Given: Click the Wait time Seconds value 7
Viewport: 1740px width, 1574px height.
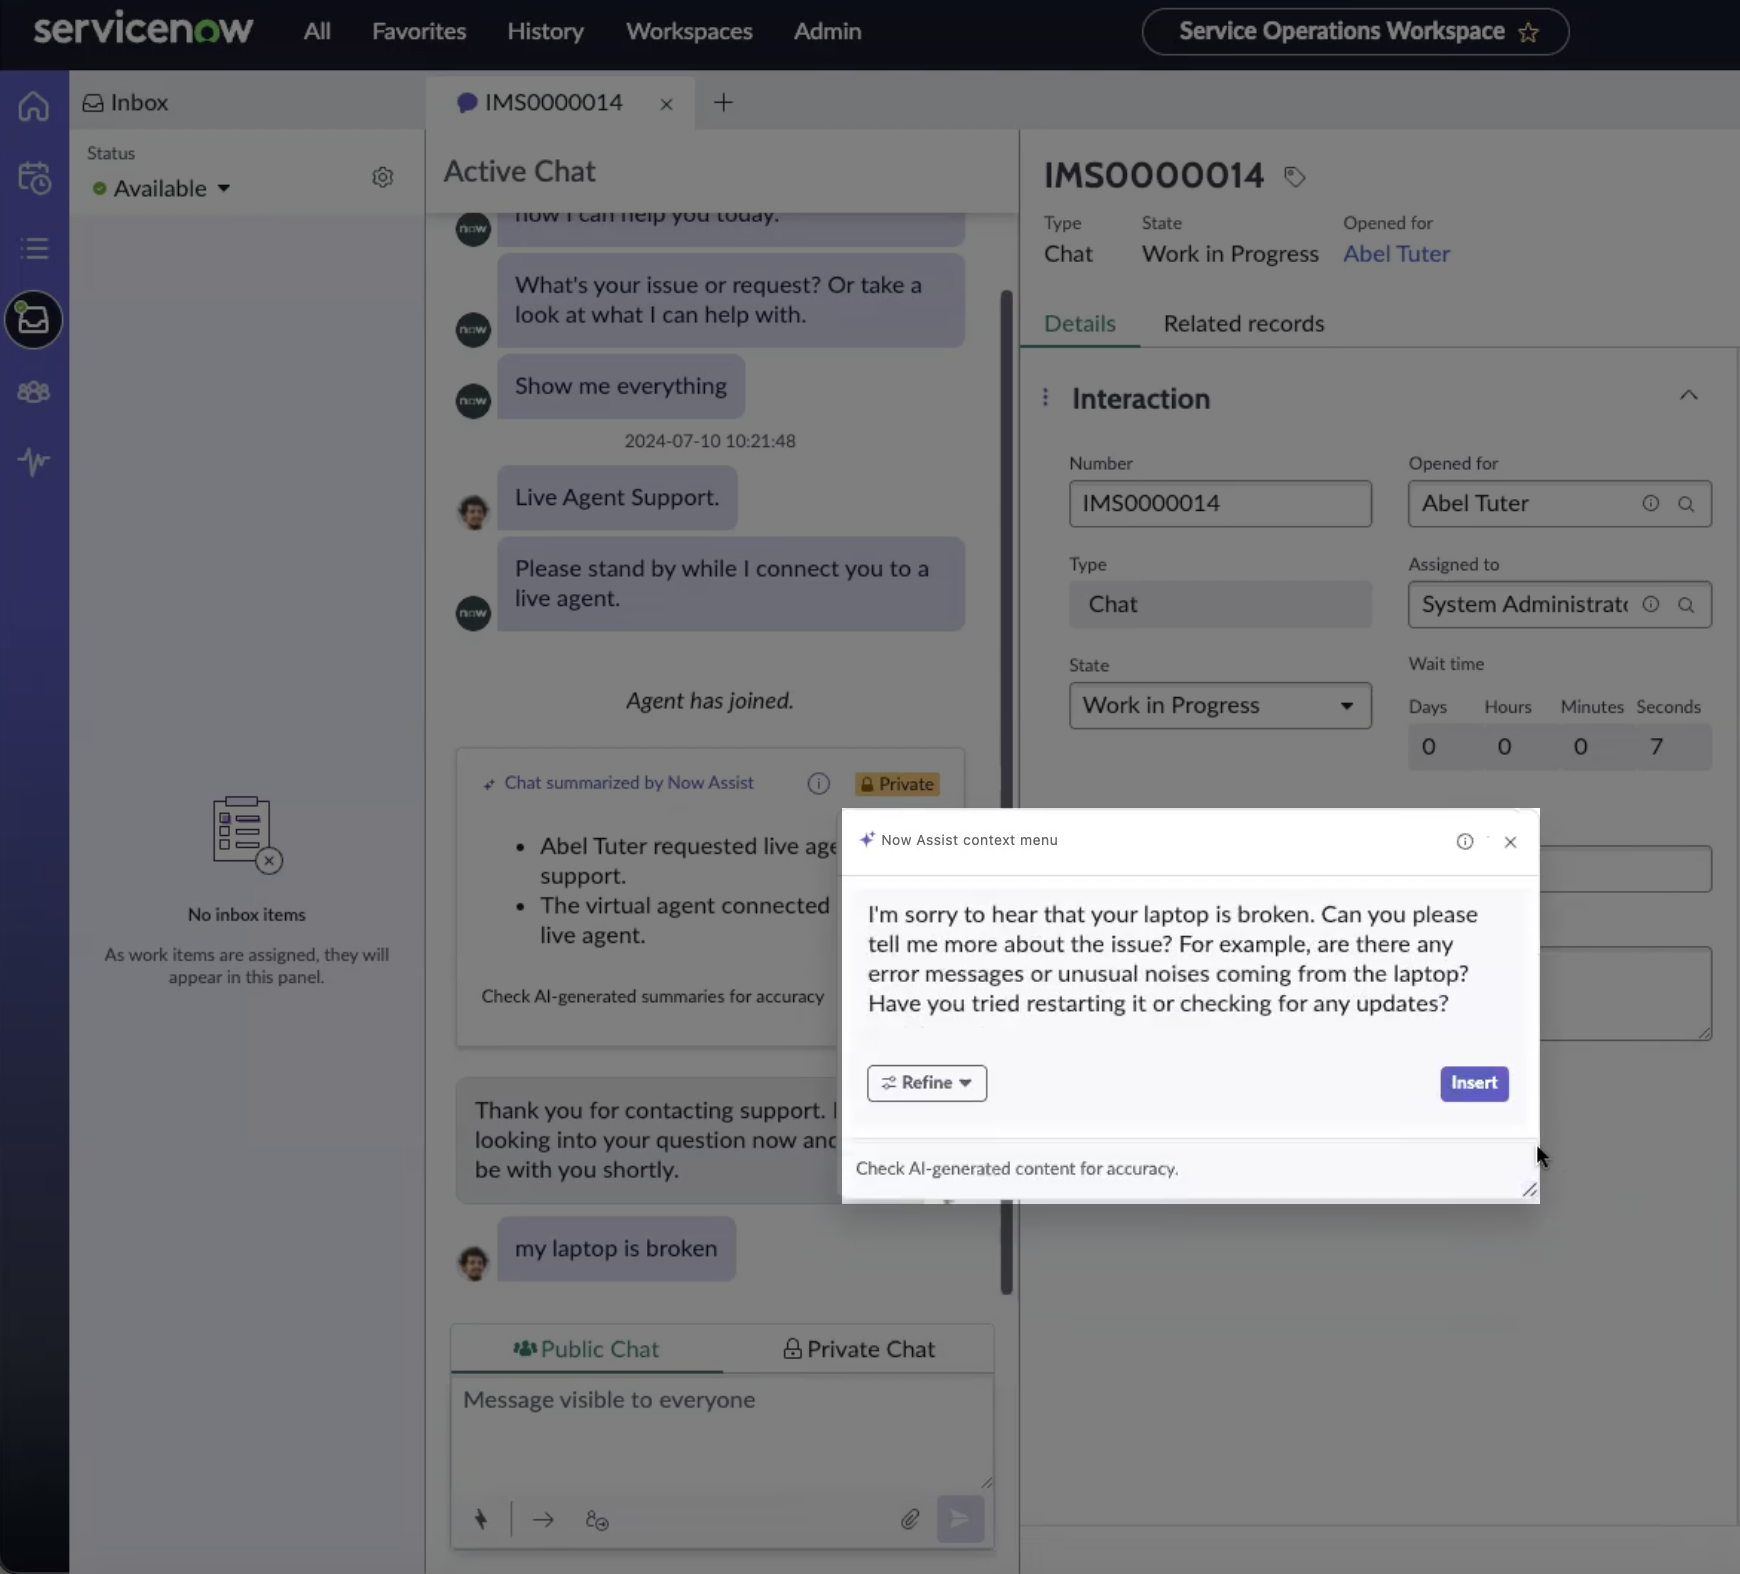Looking at the screenshot, I should click(1656, 747).
